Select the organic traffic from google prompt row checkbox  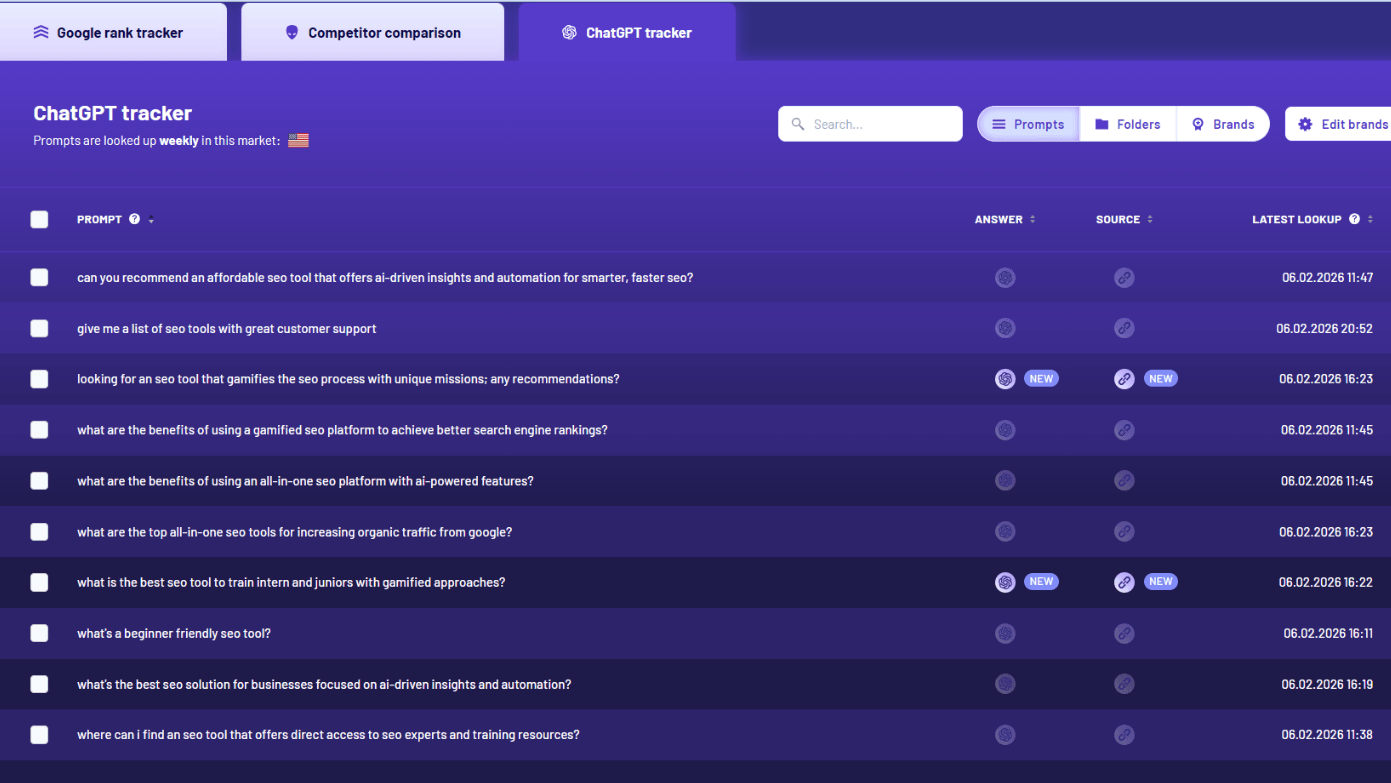pyautogui.click(x=39, y=531)
